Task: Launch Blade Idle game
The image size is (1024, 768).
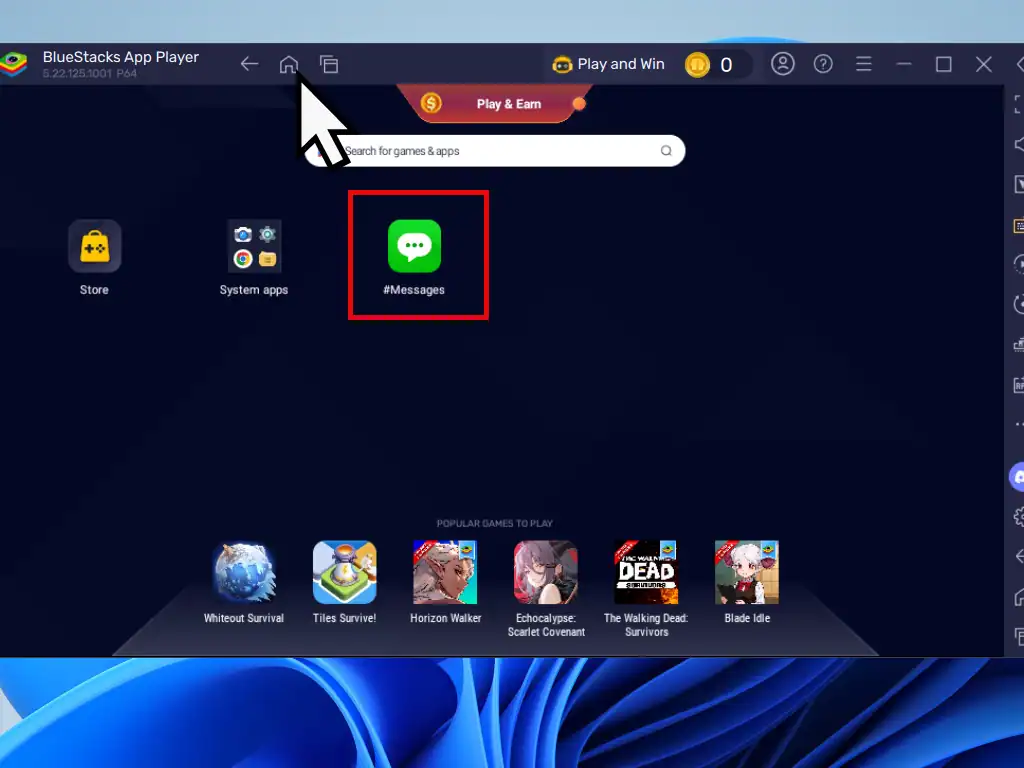Action: pyautogui.click(x=746, y=573)
